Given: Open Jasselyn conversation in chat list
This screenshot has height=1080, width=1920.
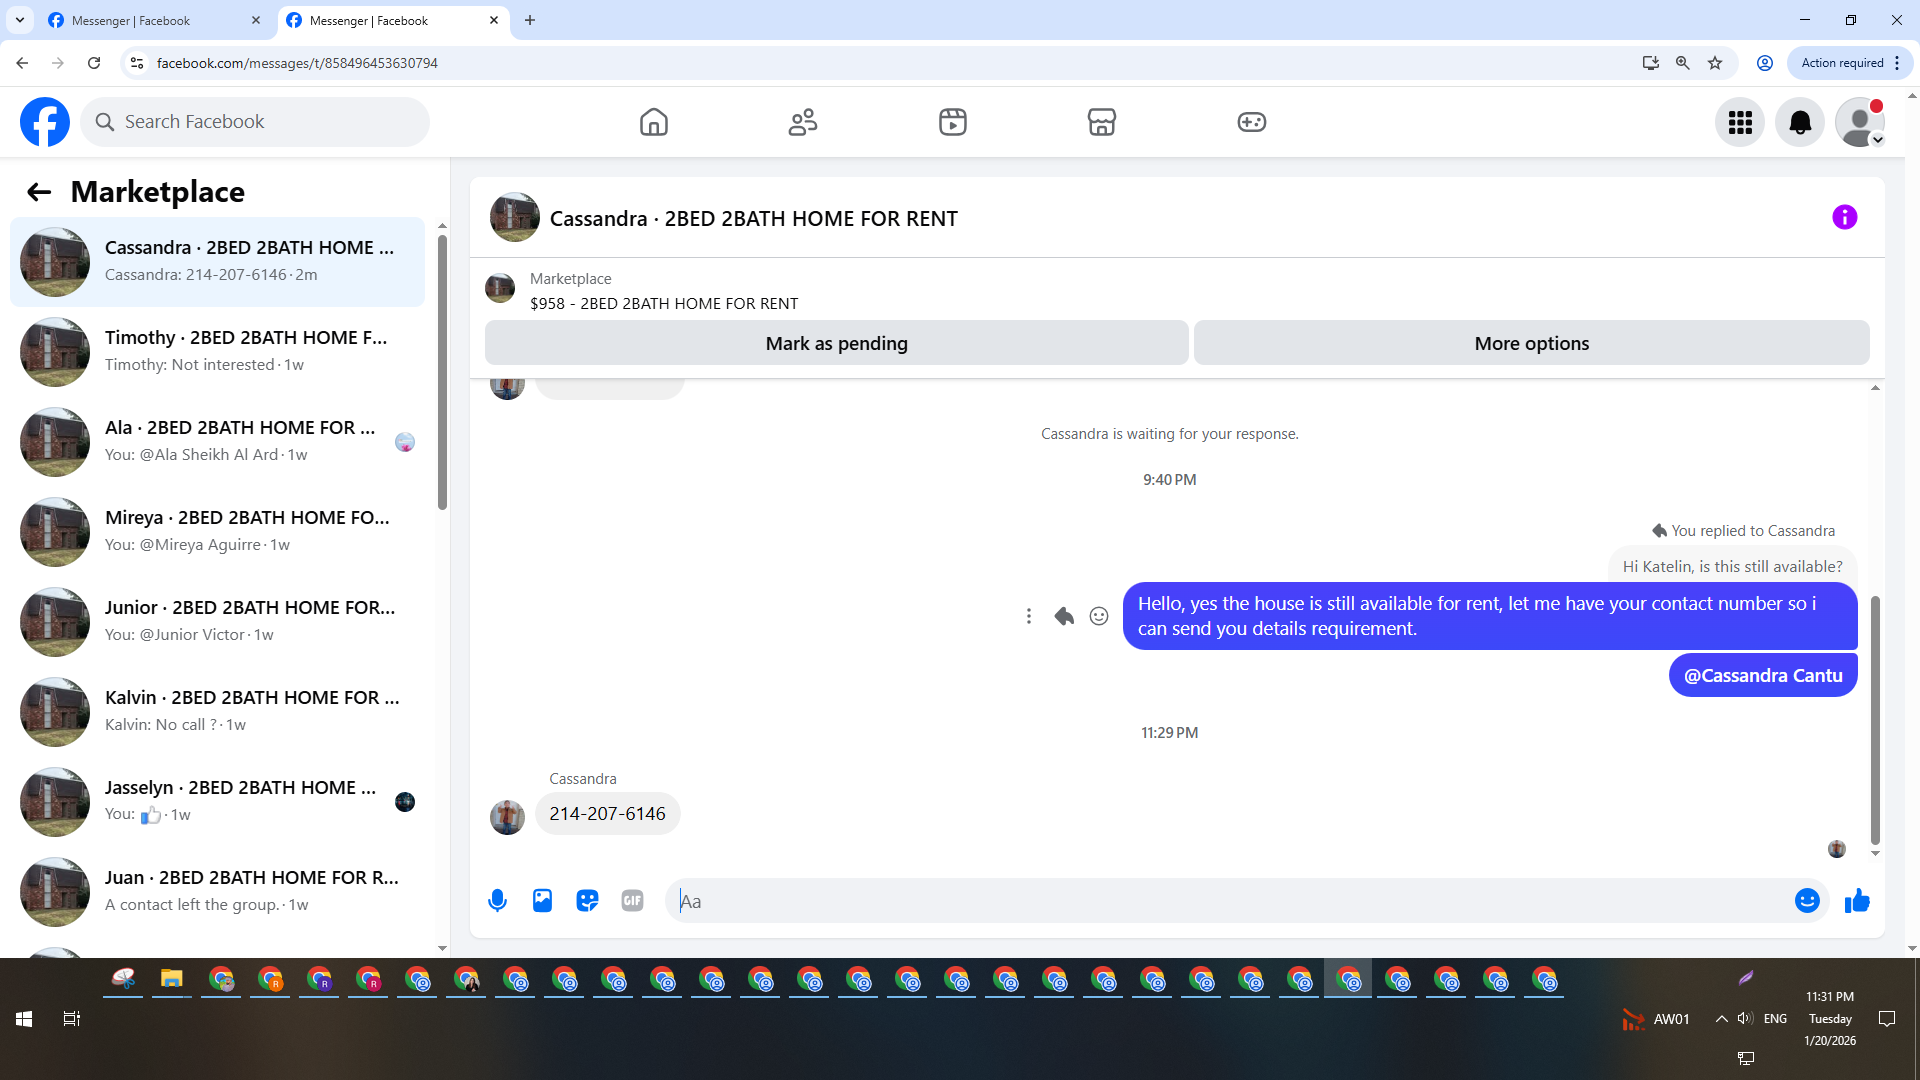Looking at the screenshot, I should [217, 802].
